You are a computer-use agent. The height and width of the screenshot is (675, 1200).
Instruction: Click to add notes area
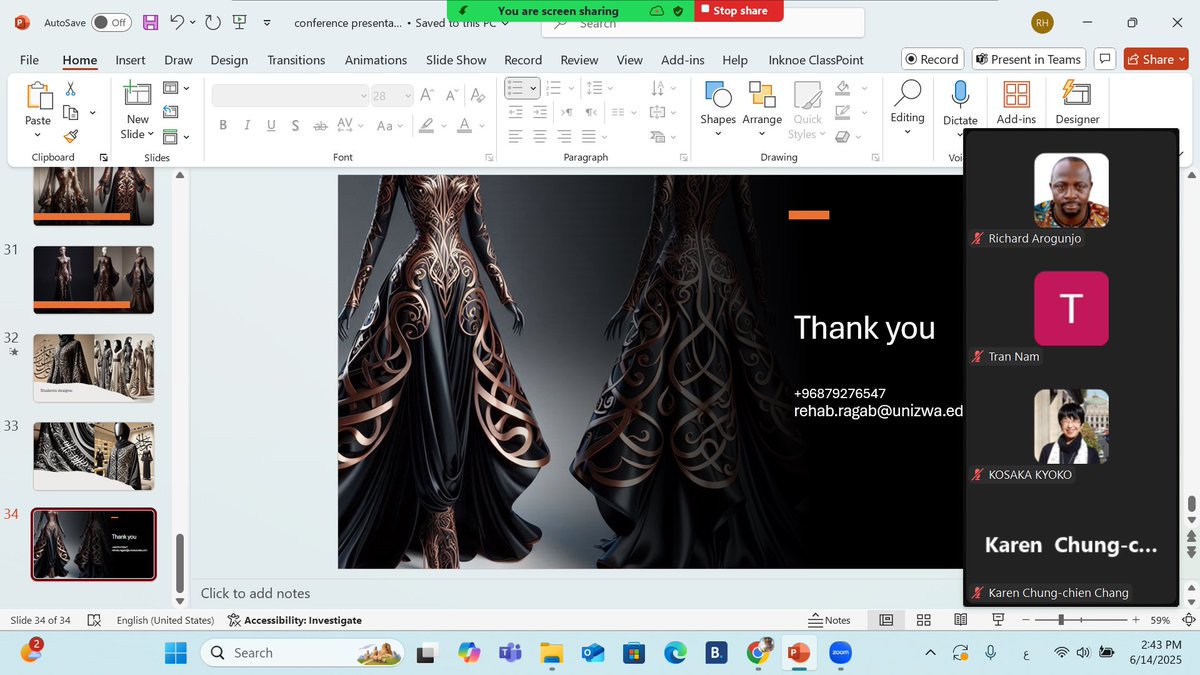[x=256, y=593]
